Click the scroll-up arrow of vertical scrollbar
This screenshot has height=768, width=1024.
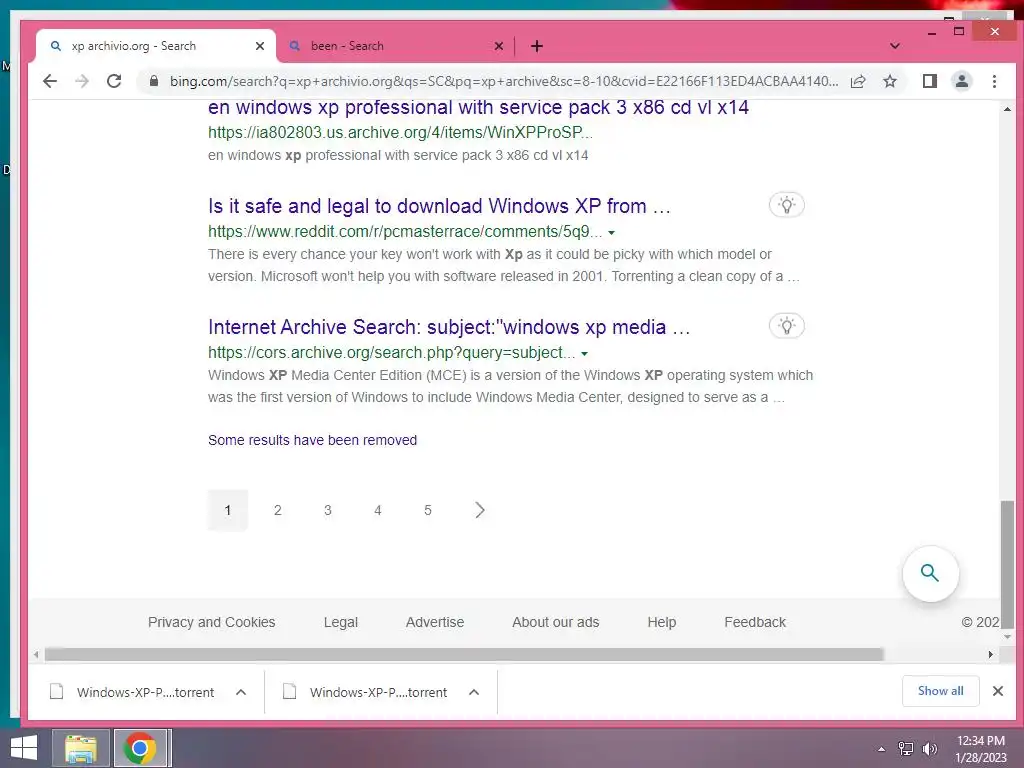click(1007, 109)
